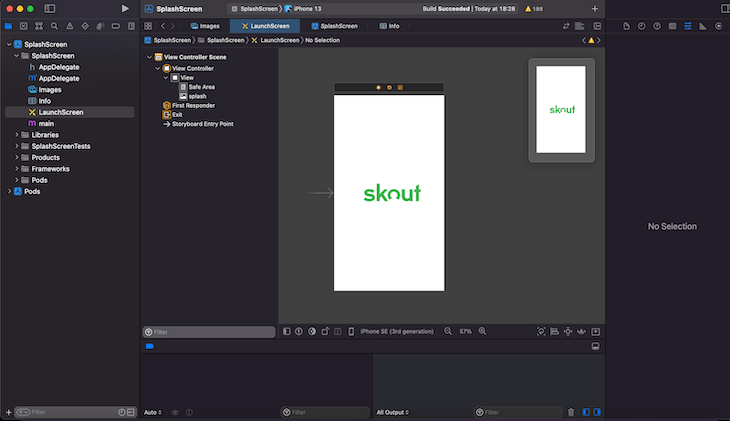Zoom out of the storyboard canvas
Viewport: 730px width, 421px height.
click(448, 331)
